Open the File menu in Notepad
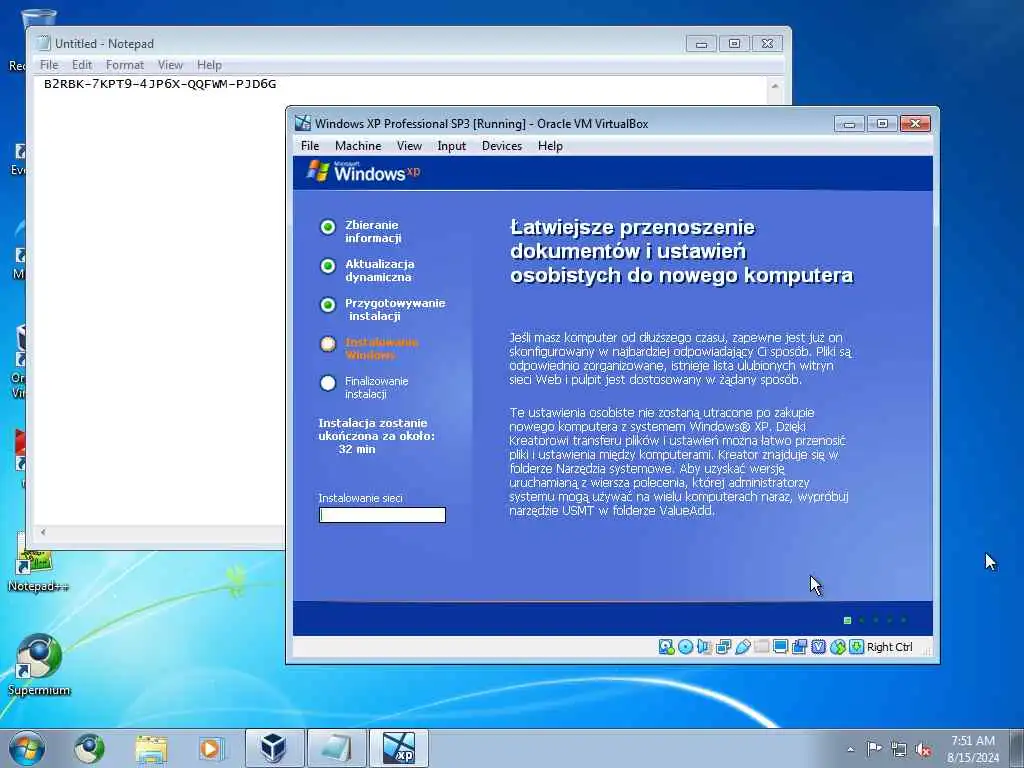Image resolution: width=1024 pixels, height=768 pixels. point(49,65)
